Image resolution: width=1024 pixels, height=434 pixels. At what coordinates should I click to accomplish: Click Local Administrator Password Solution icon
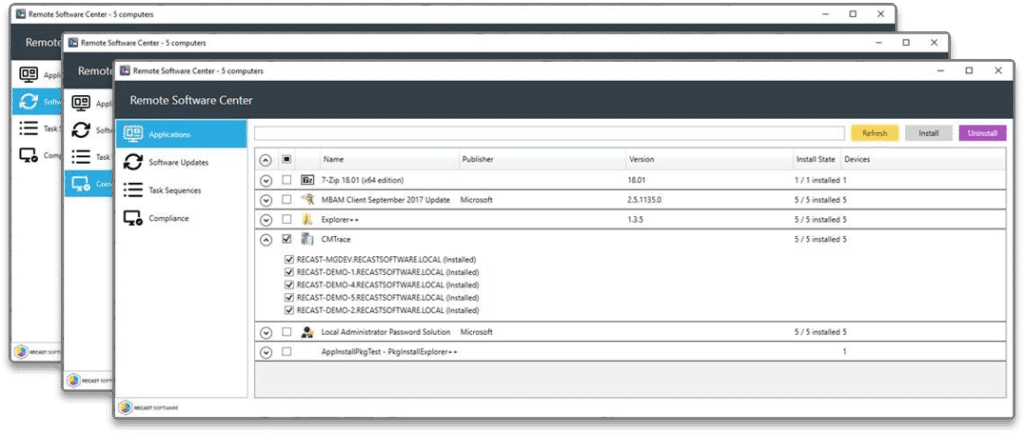[x=307, y=332]
